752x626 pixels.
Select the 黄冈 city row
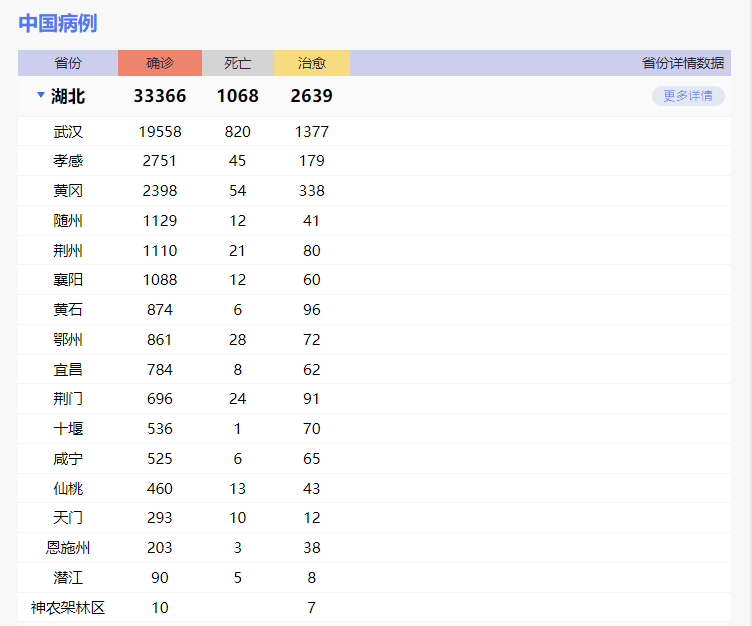tap(68, 191)
